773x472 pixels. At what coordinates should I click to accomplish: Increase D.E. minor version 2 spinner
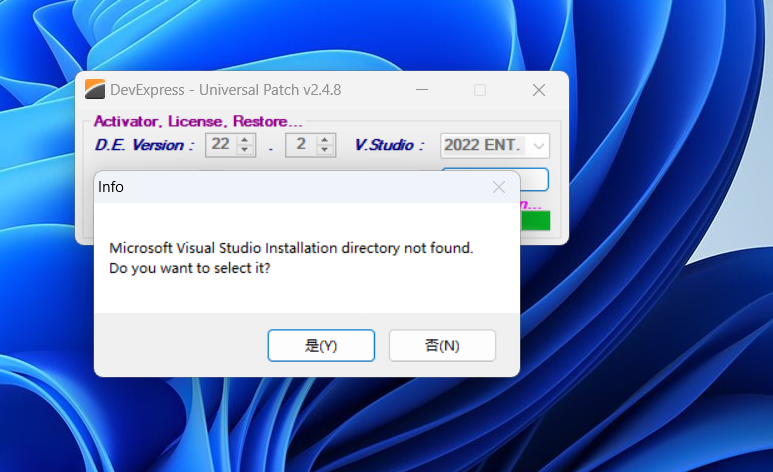pos(324,140)
